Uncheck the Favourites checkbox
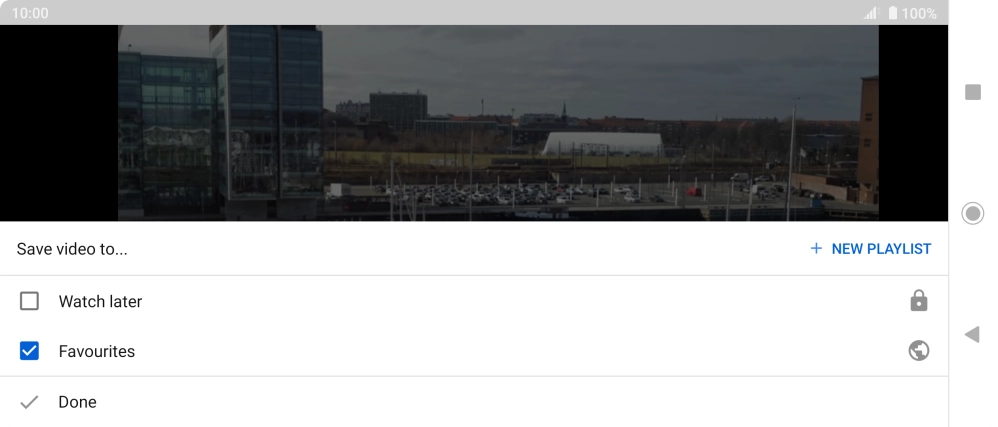 click(29, 351)
